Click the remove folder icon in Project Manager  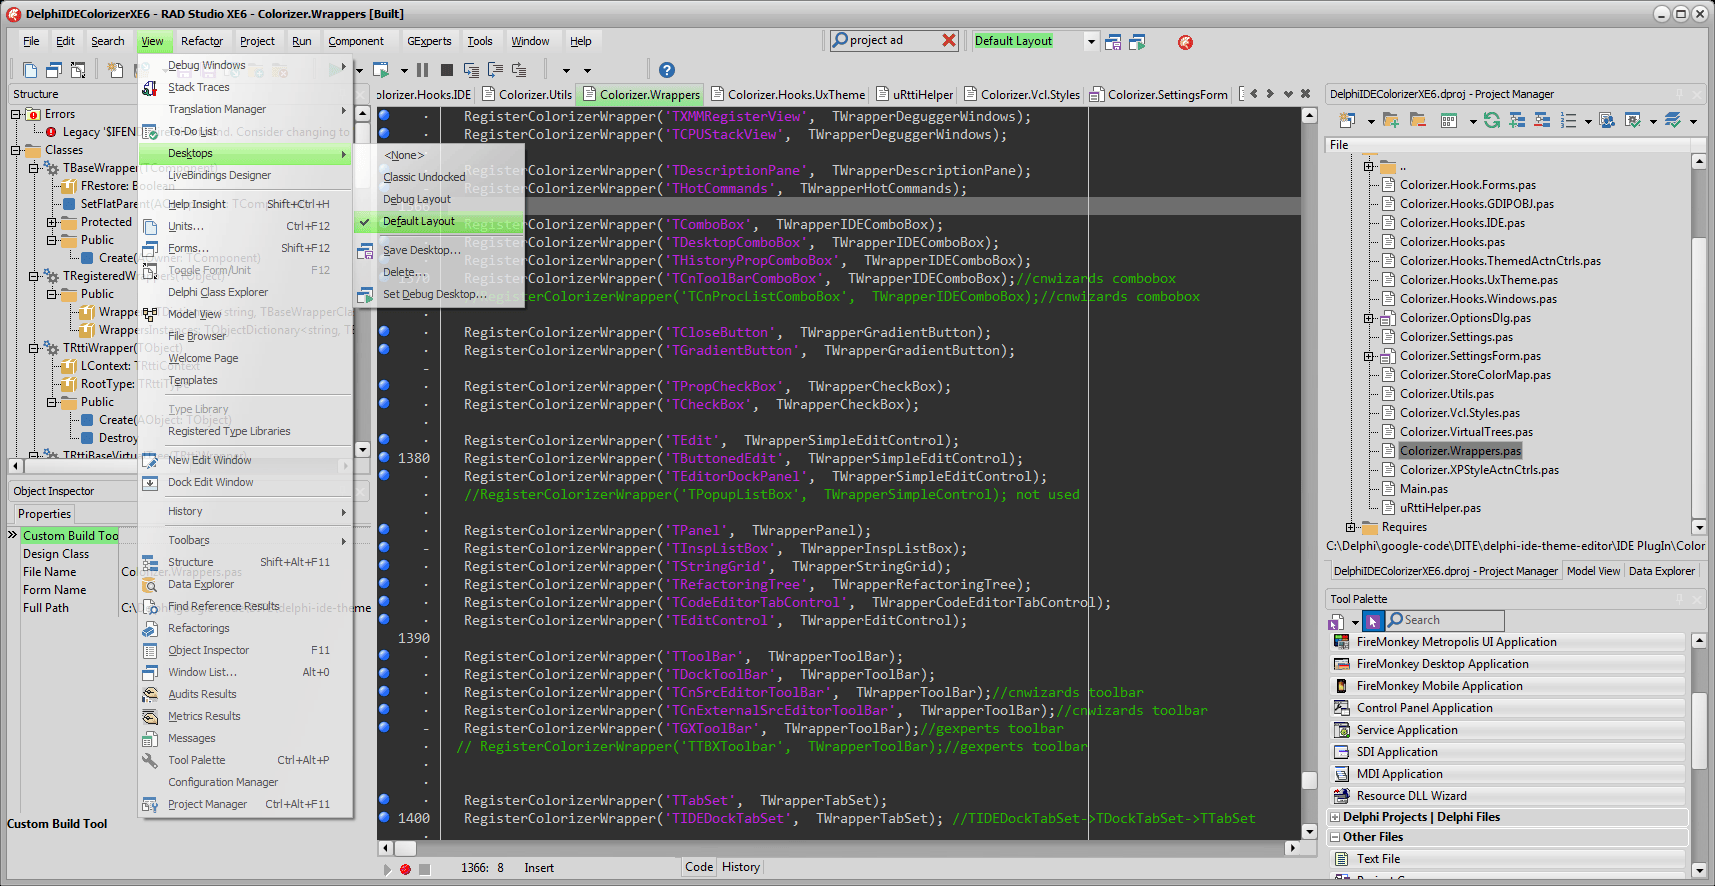[x=1417, y=120]
